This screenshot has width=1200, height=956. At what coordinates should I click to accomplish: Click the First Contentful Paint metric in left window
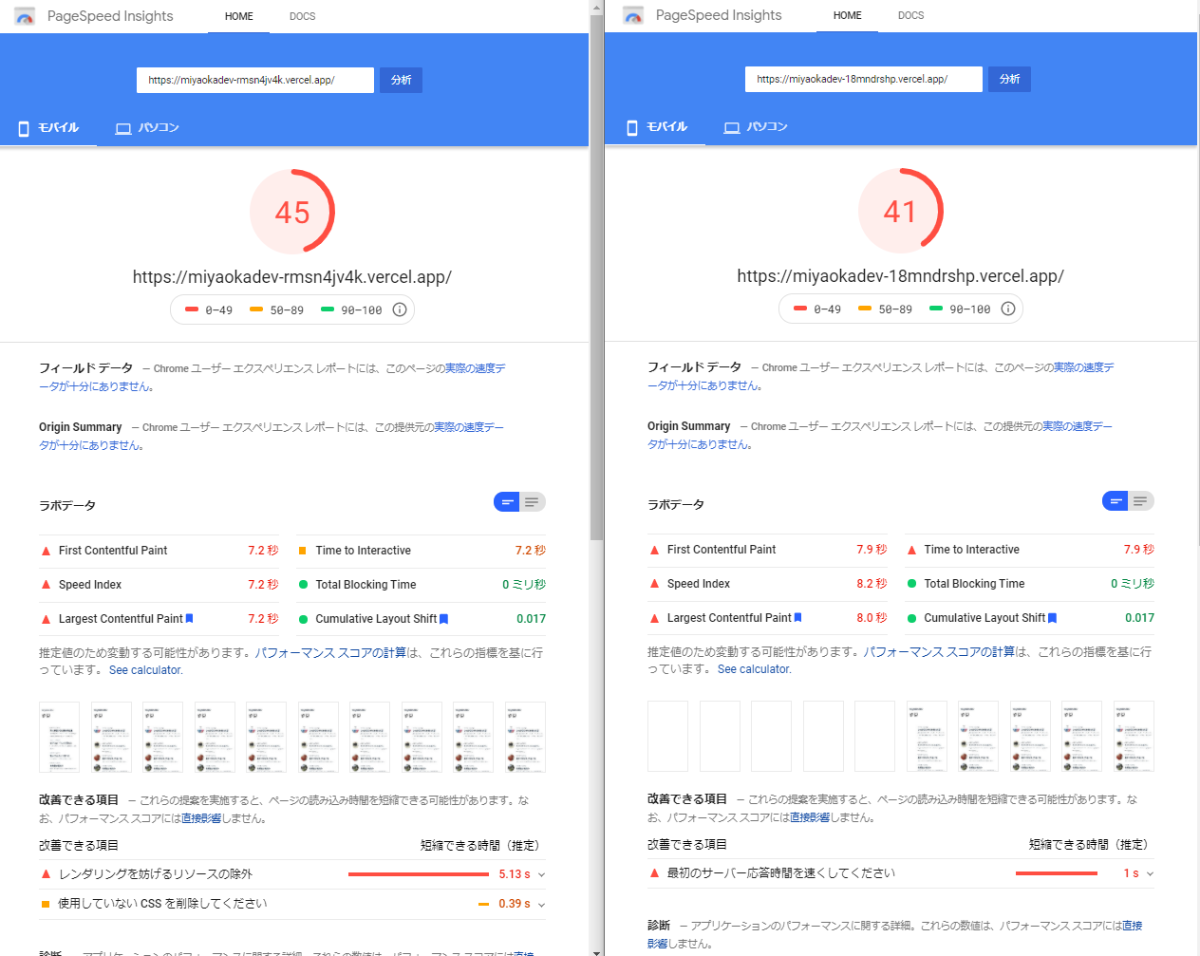[x=159, y=551]
